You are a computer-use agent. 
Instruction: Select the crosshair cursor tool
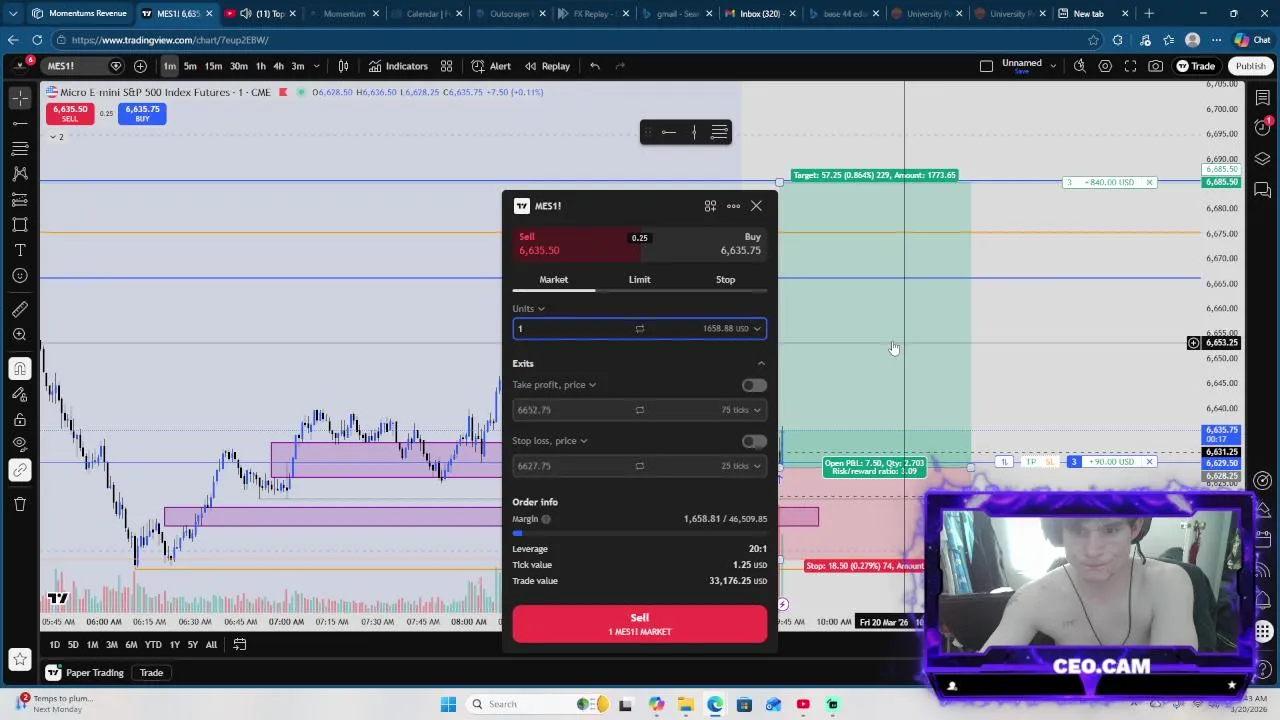[20, 97]
